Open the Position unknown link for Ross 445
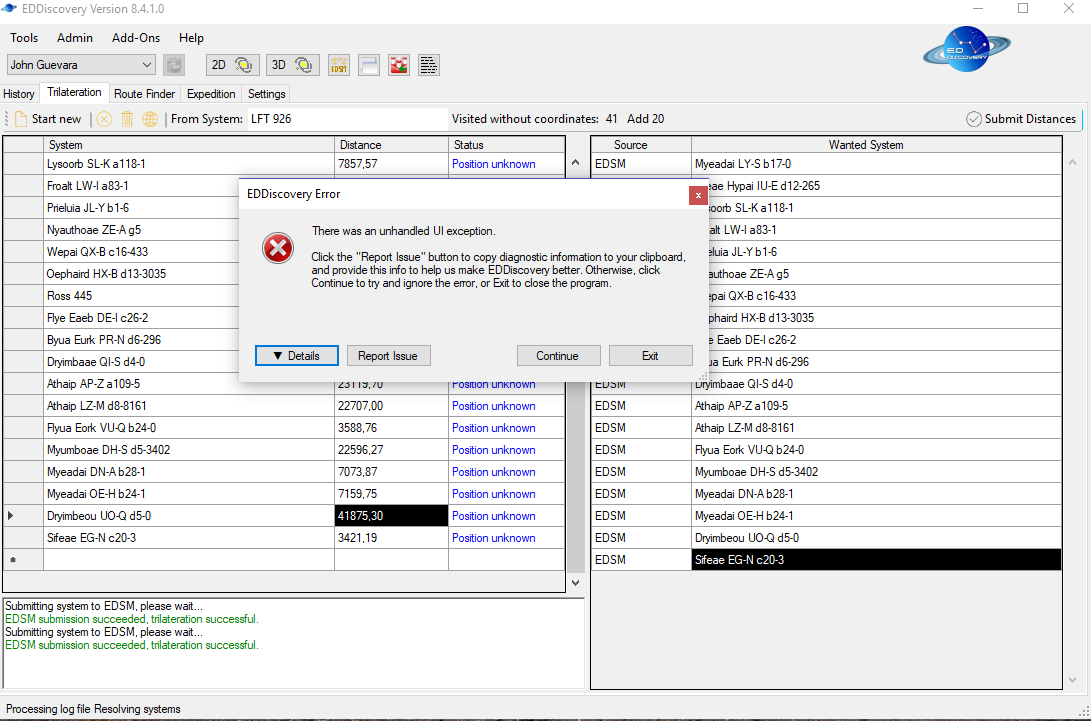Viewport: 1091px width, 721px height. point(493,295)
